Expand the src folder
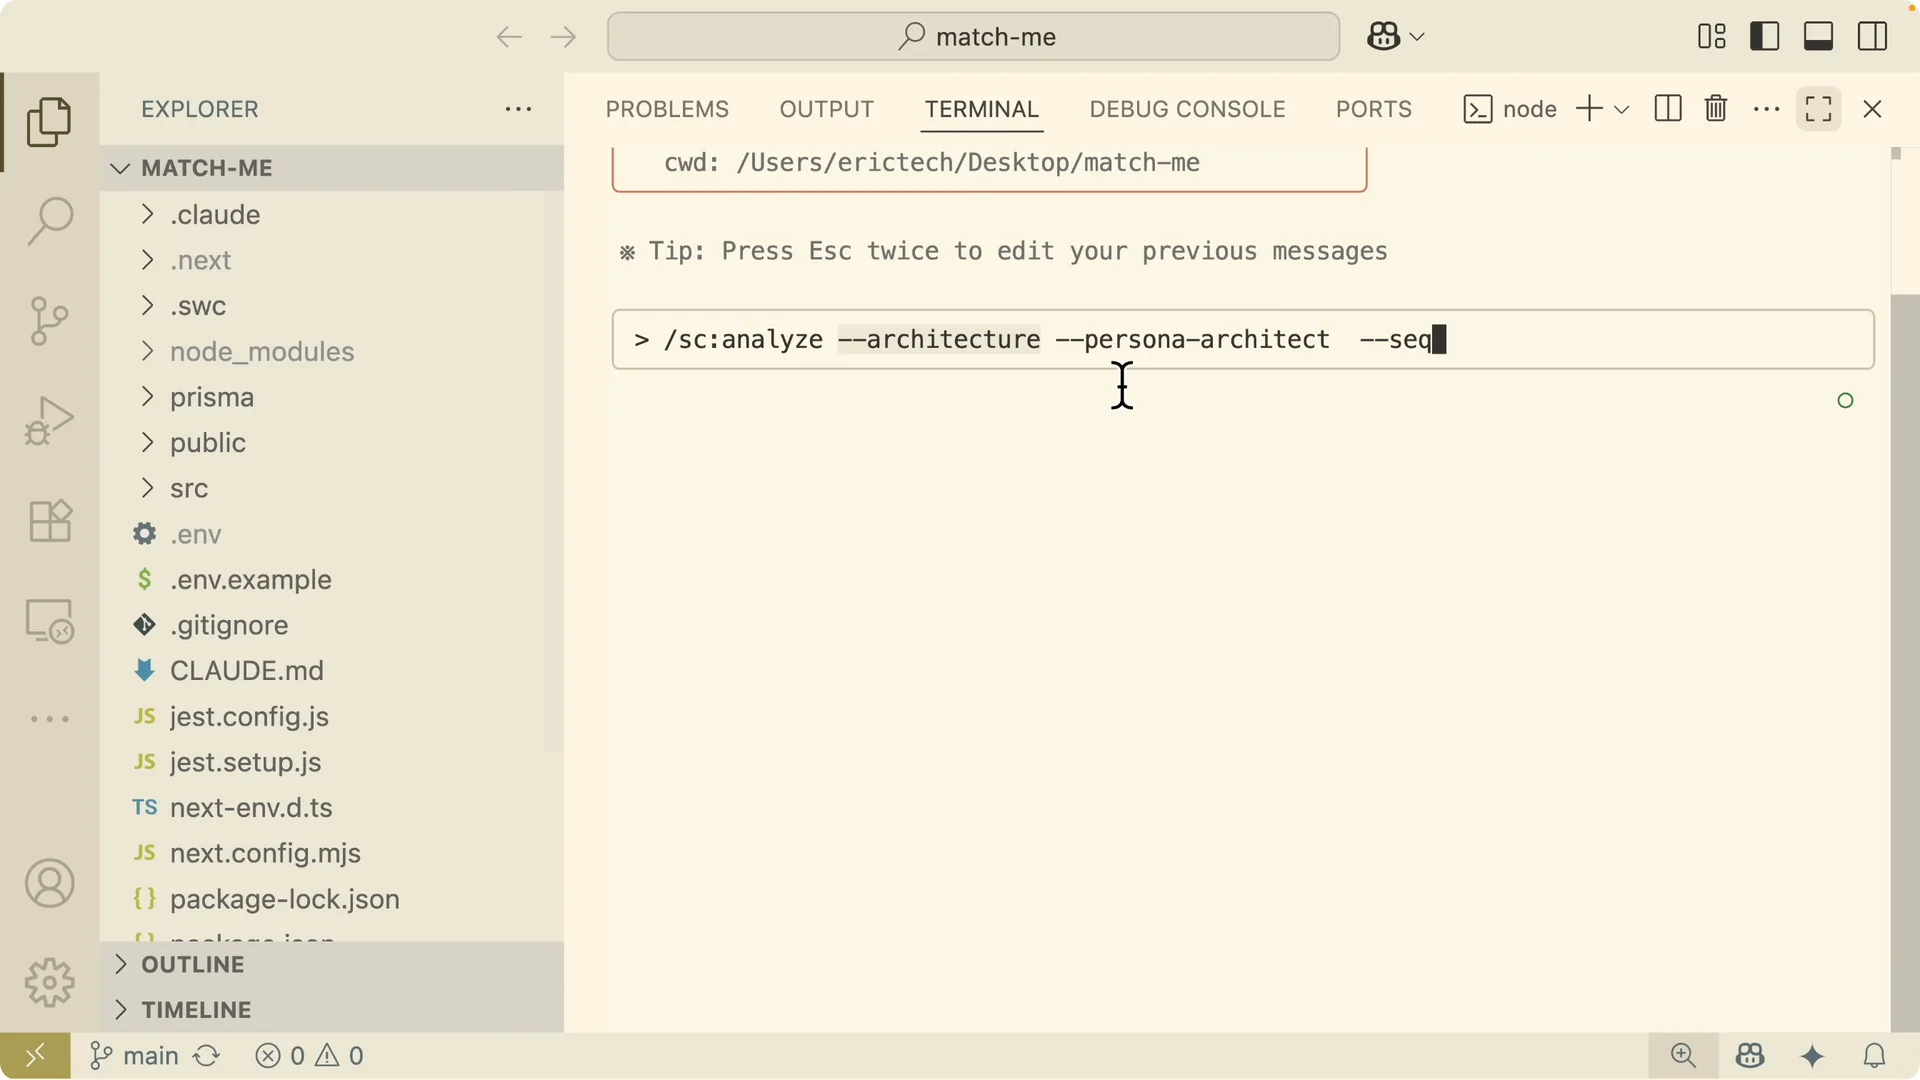 tap(332, 488)
